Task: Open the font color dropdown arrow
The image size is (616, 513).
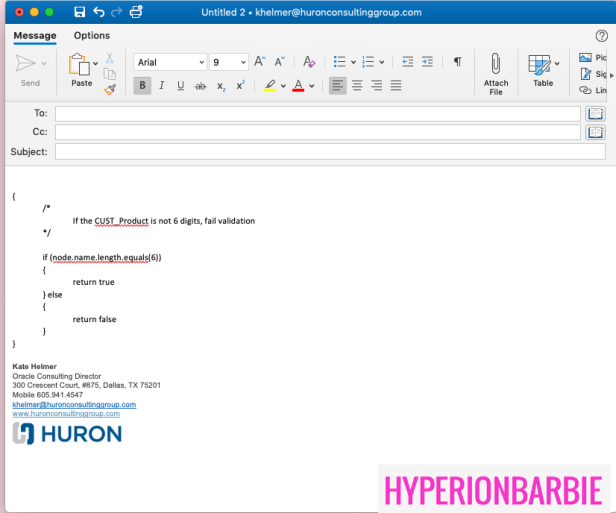Action: [312, 86]
